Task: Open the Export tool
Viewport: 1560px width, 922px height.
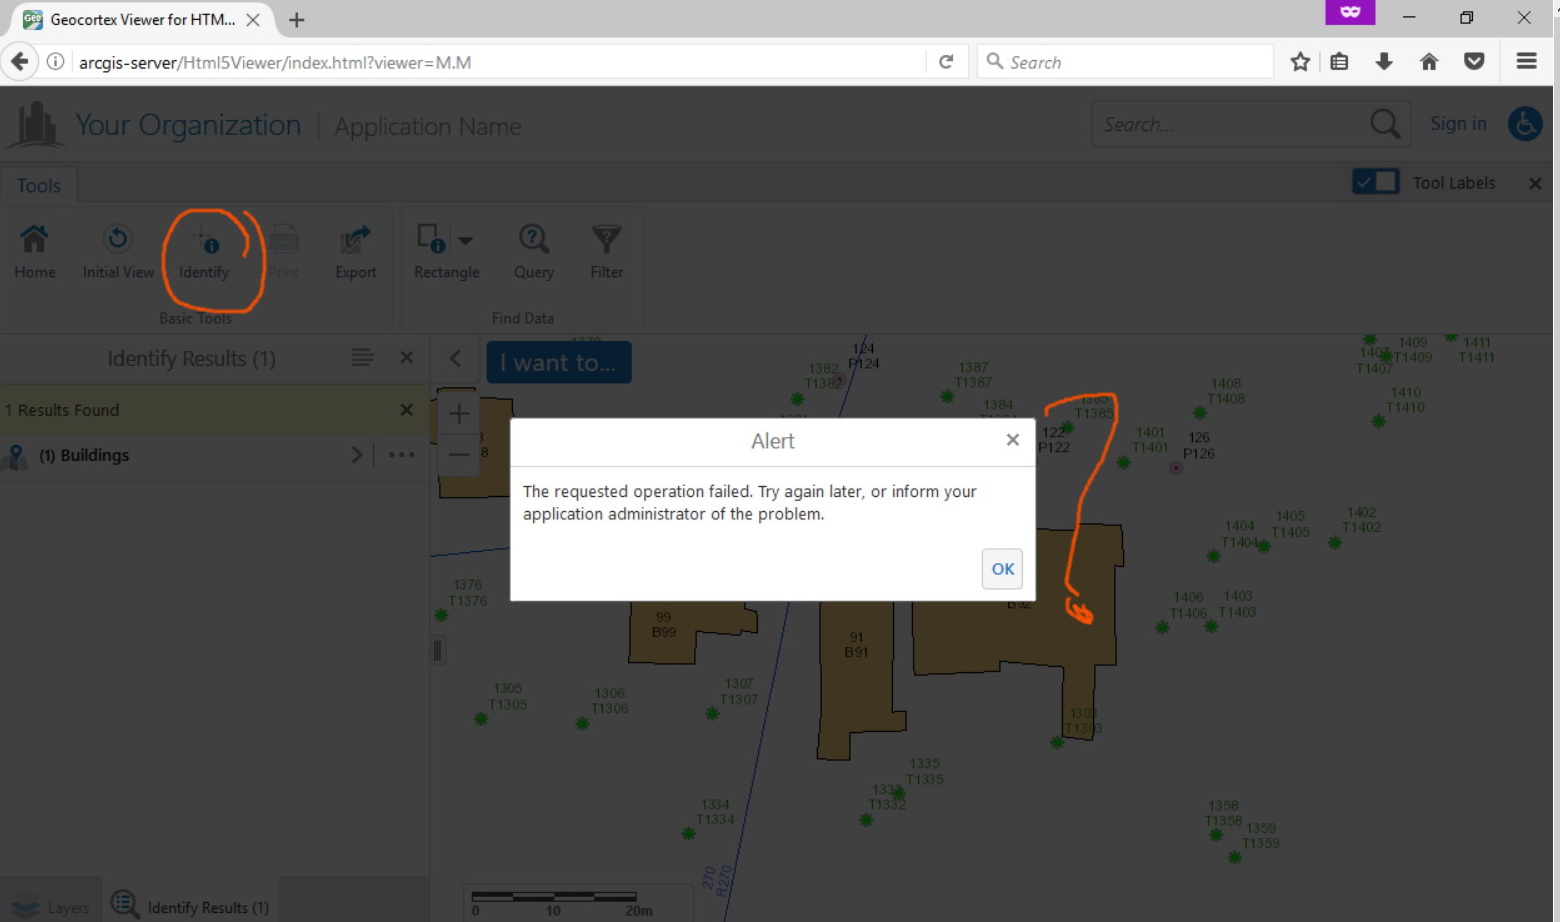Action: 356,252
